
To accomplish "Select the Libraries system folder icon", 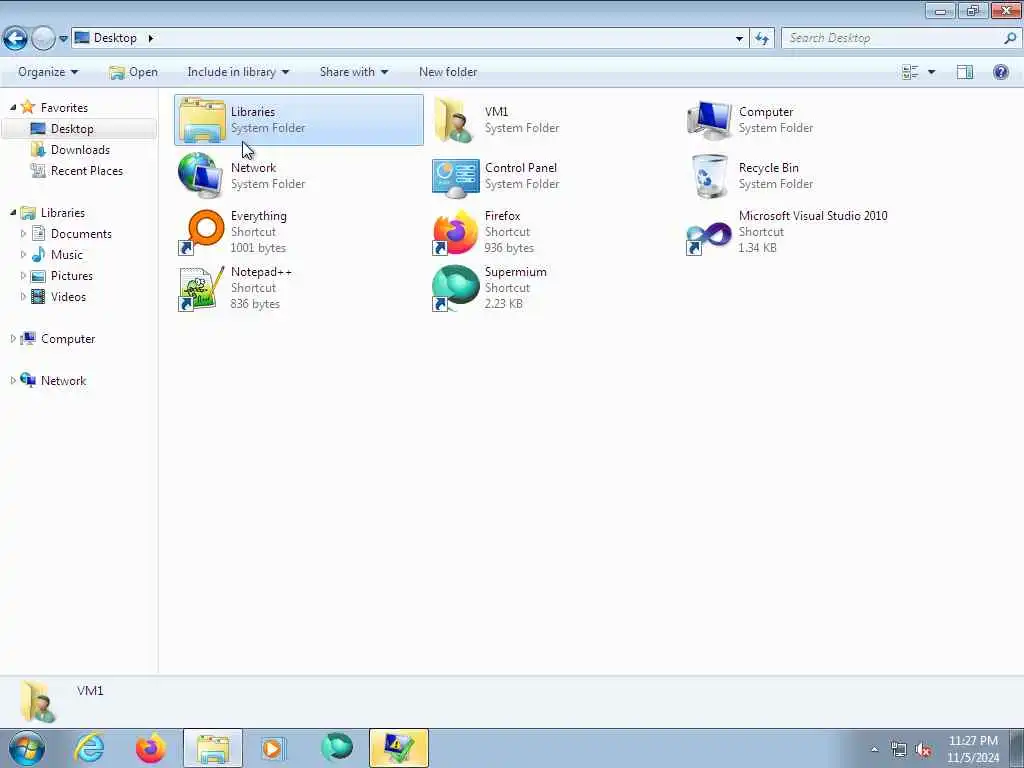I will (x=202, y=120).
